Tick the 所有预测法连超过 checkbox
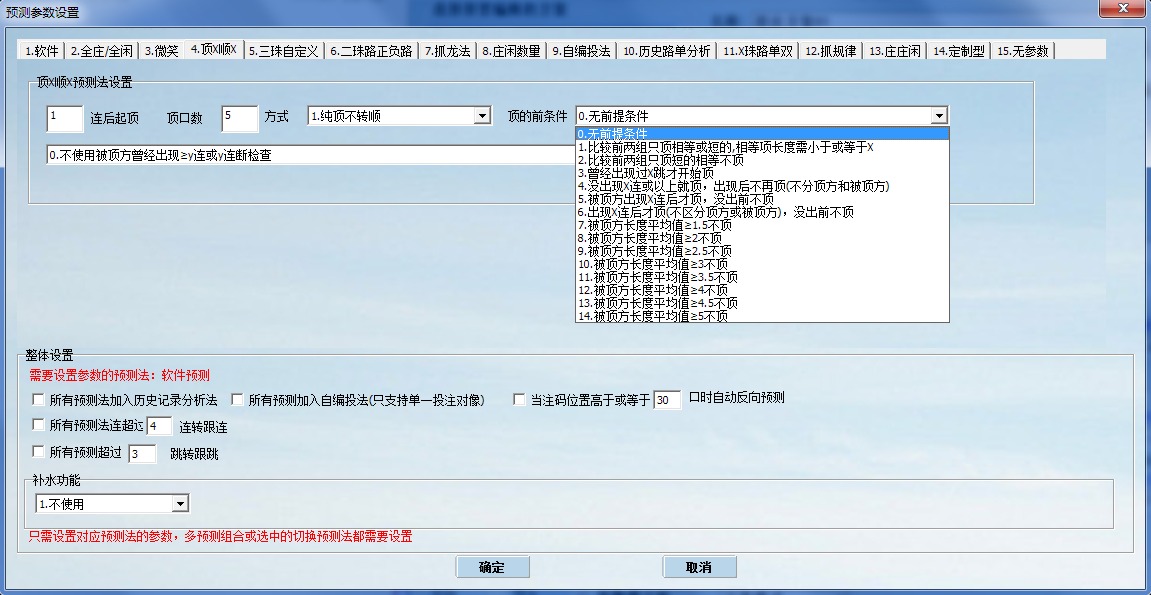The image size is (1151, 595). [x=37, y=425]
